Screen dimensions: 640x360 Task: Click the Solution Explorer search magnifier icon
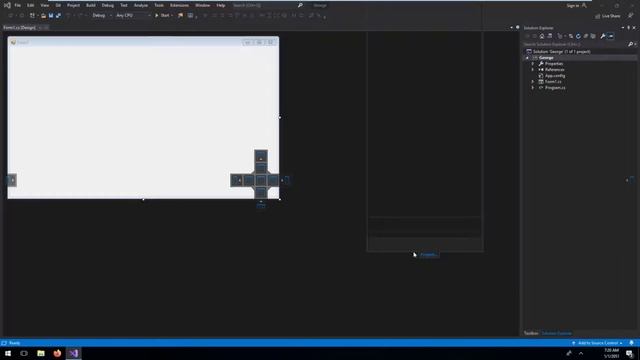pyautogui.click(x=631, y=44)
